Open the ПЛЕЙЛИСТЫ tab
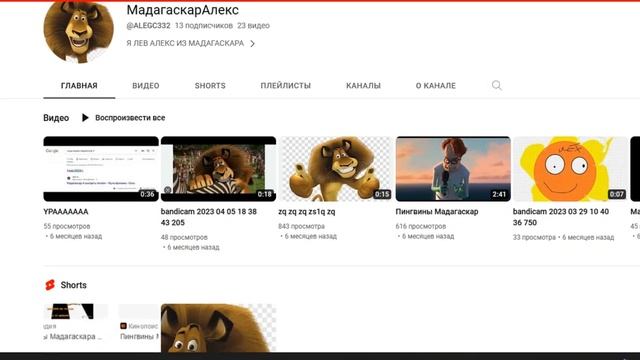Image resolution: width=640 pixels, height=360 pixels. (286, 86)
